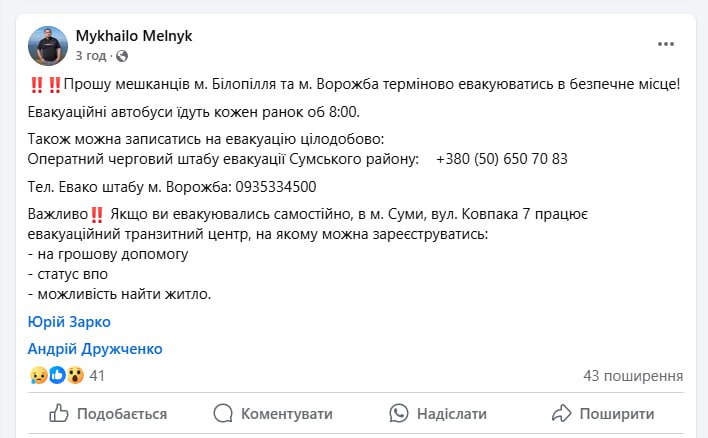Click the thumbs-up icon beside Подобається
The height and width of the screenshot is (438, 708).
pyautogui.click(x=59, y=413)
